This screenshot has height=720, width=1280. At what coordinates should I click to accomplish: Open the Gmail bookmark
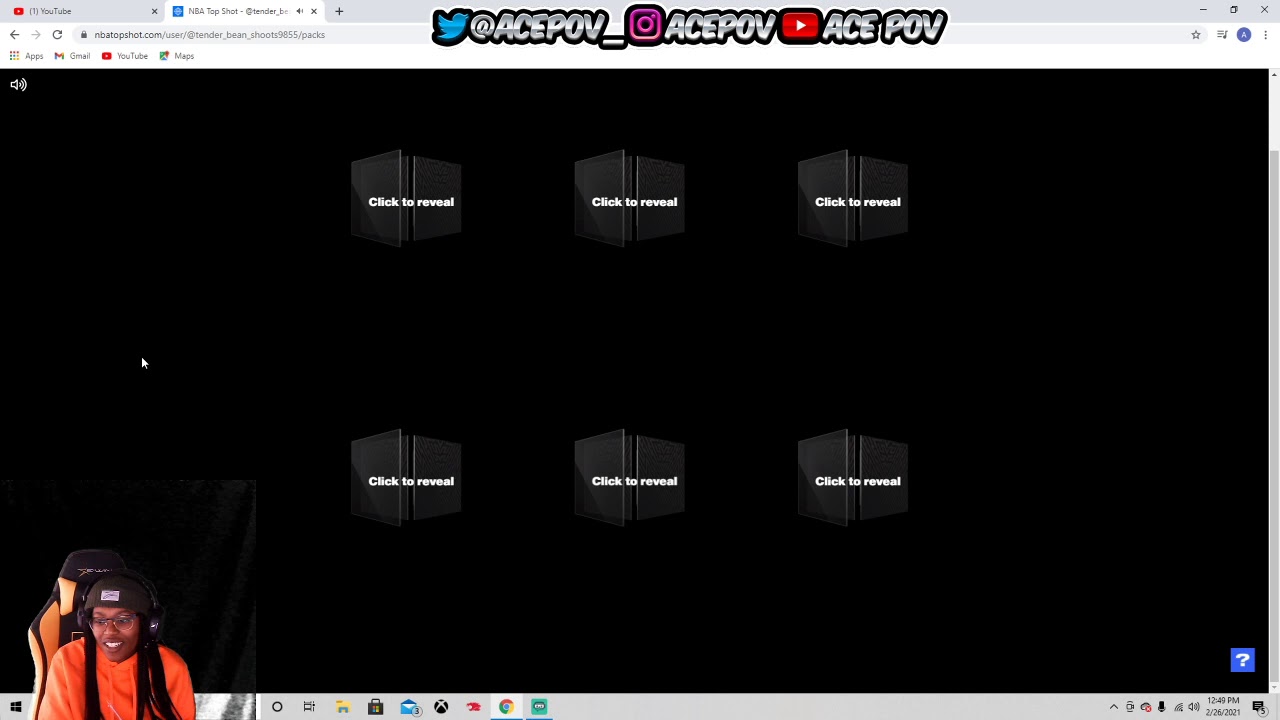tap(72, 56)
